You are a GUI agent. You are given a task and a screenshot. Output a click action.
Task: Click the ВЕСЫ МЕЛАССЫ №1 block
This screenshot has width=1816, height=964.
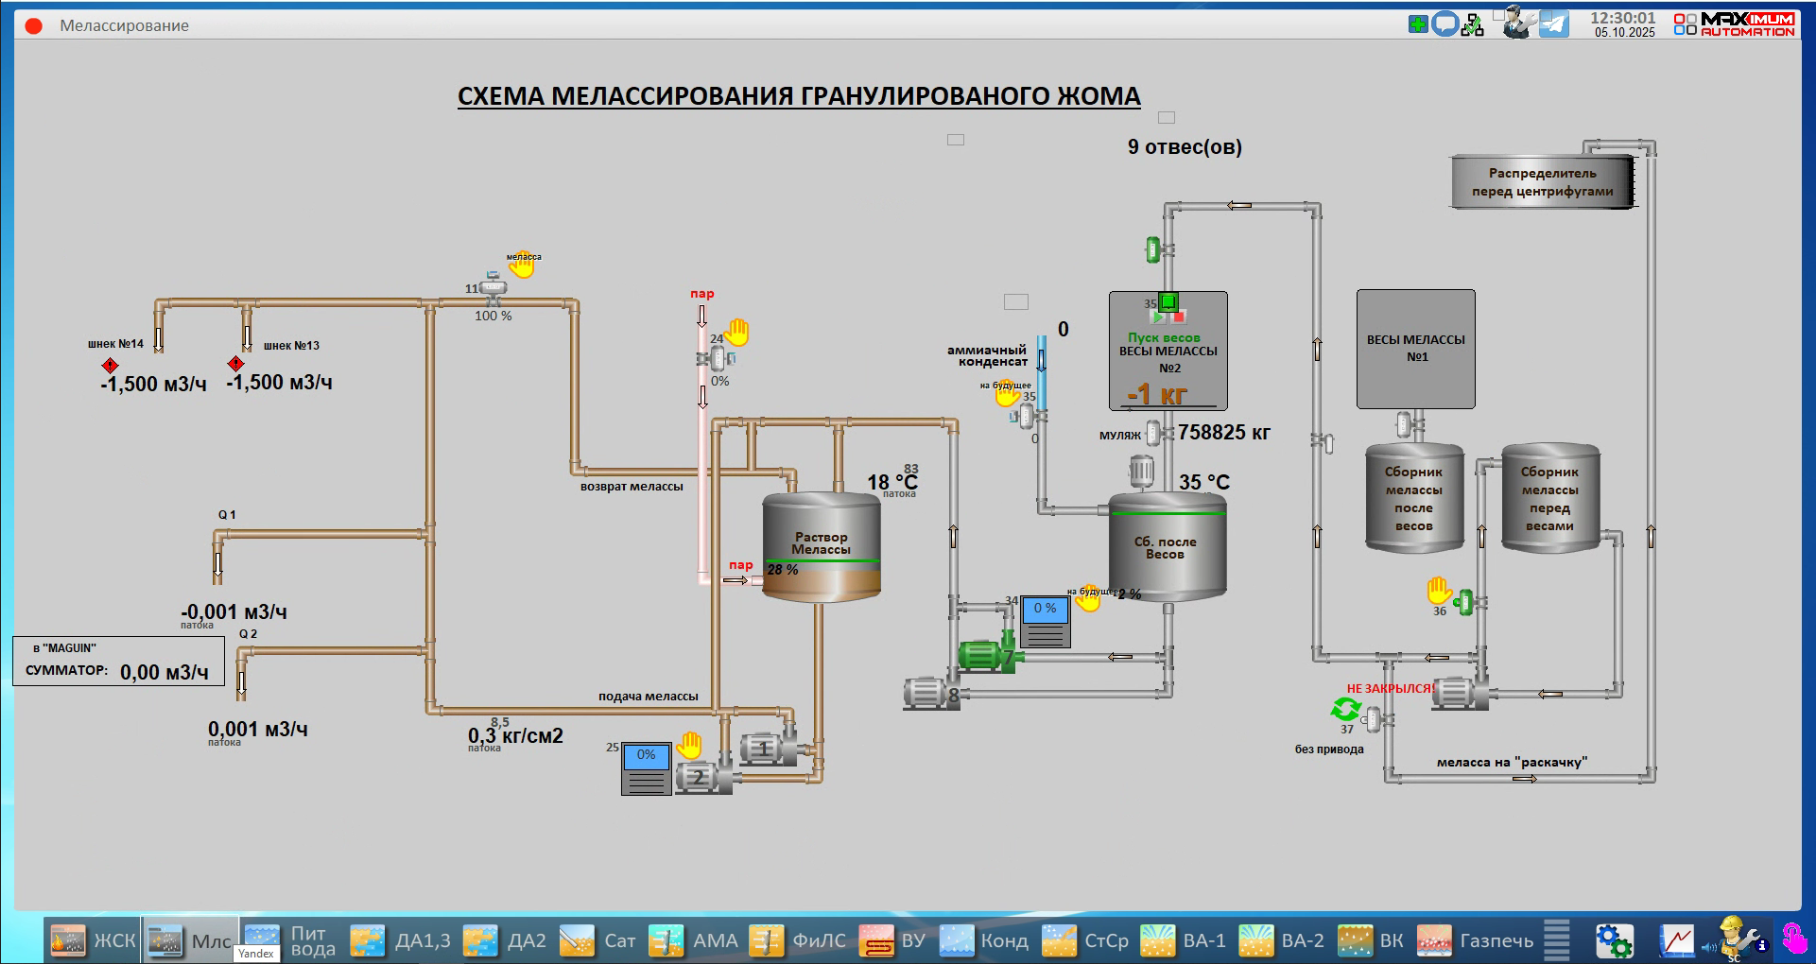1415,349
